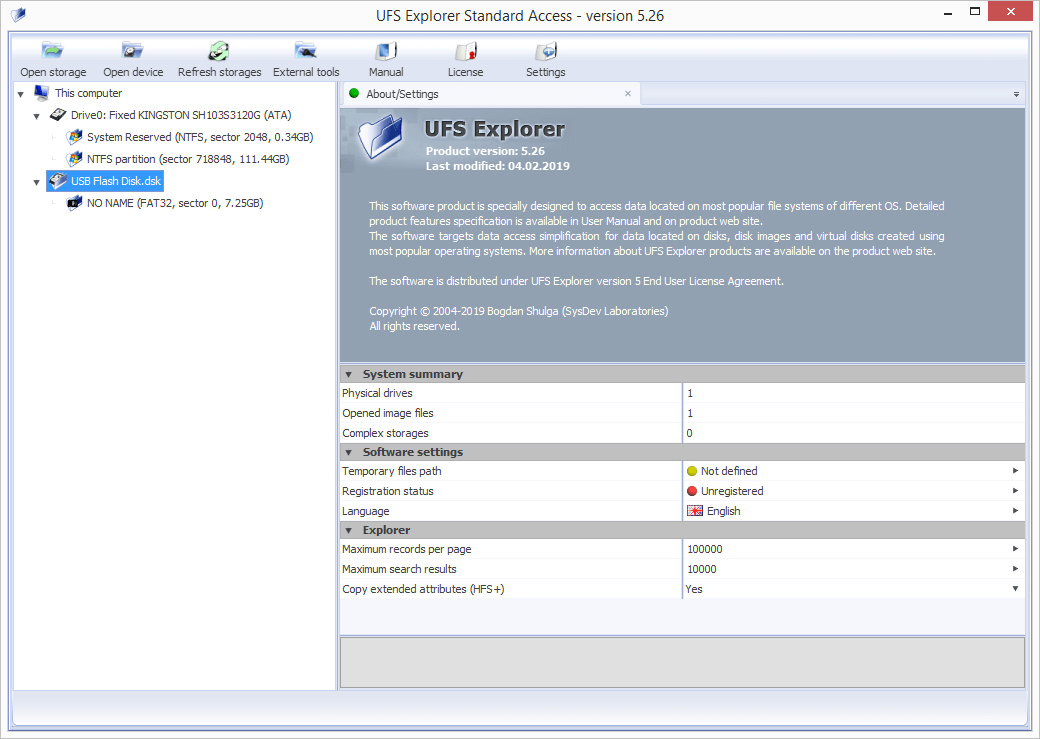
Task: Select USB Flash Disk.dsk entry
Action: 116,181
